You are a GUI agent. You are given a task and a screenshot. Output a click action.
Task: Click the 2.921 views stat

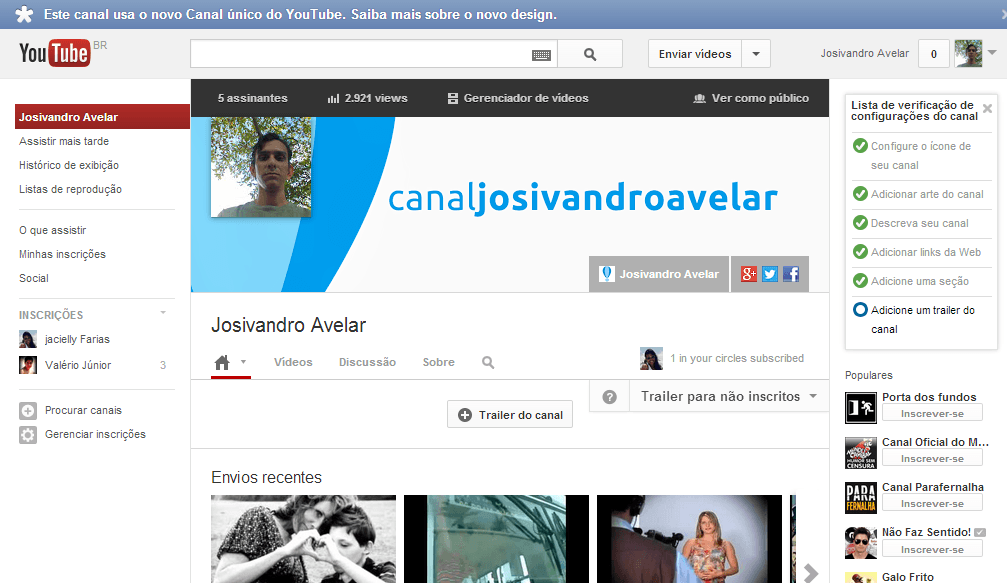point(367,98)
